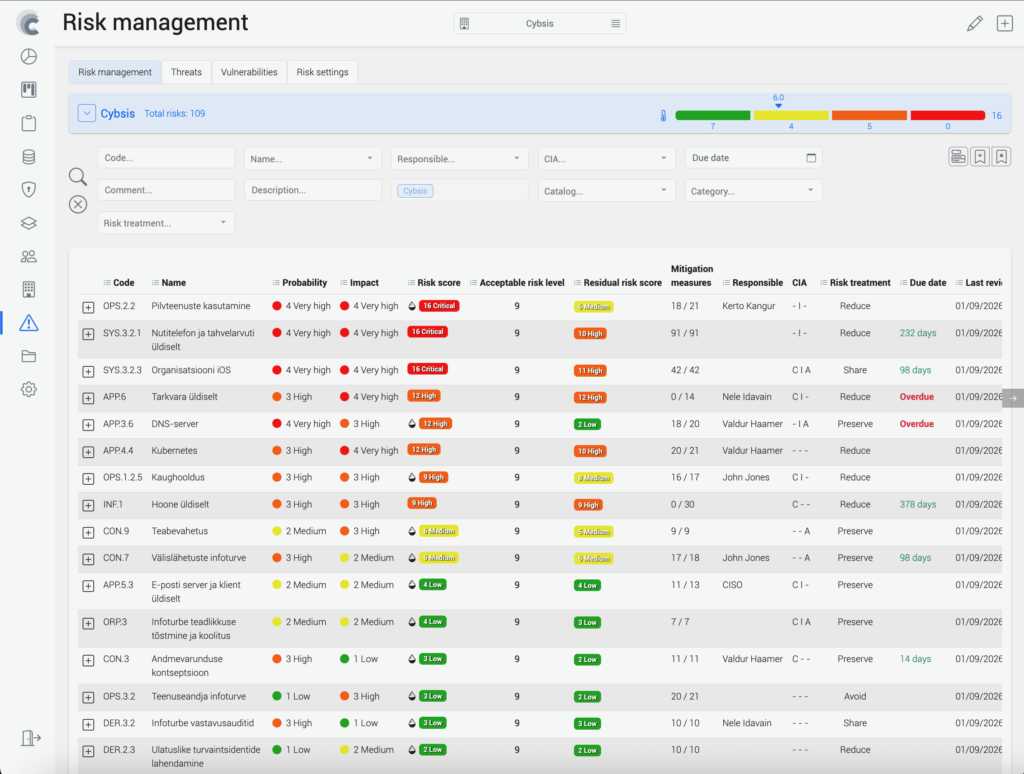This screenshot has width=1024, height=774.
Task: Expand the OPS.2.2 row with plus box
Action: [x=88, y=307]
